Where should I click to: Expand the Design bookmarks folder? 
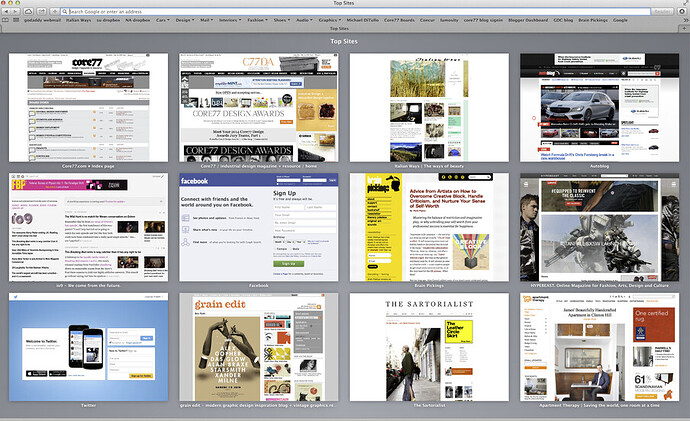[184, 20]
